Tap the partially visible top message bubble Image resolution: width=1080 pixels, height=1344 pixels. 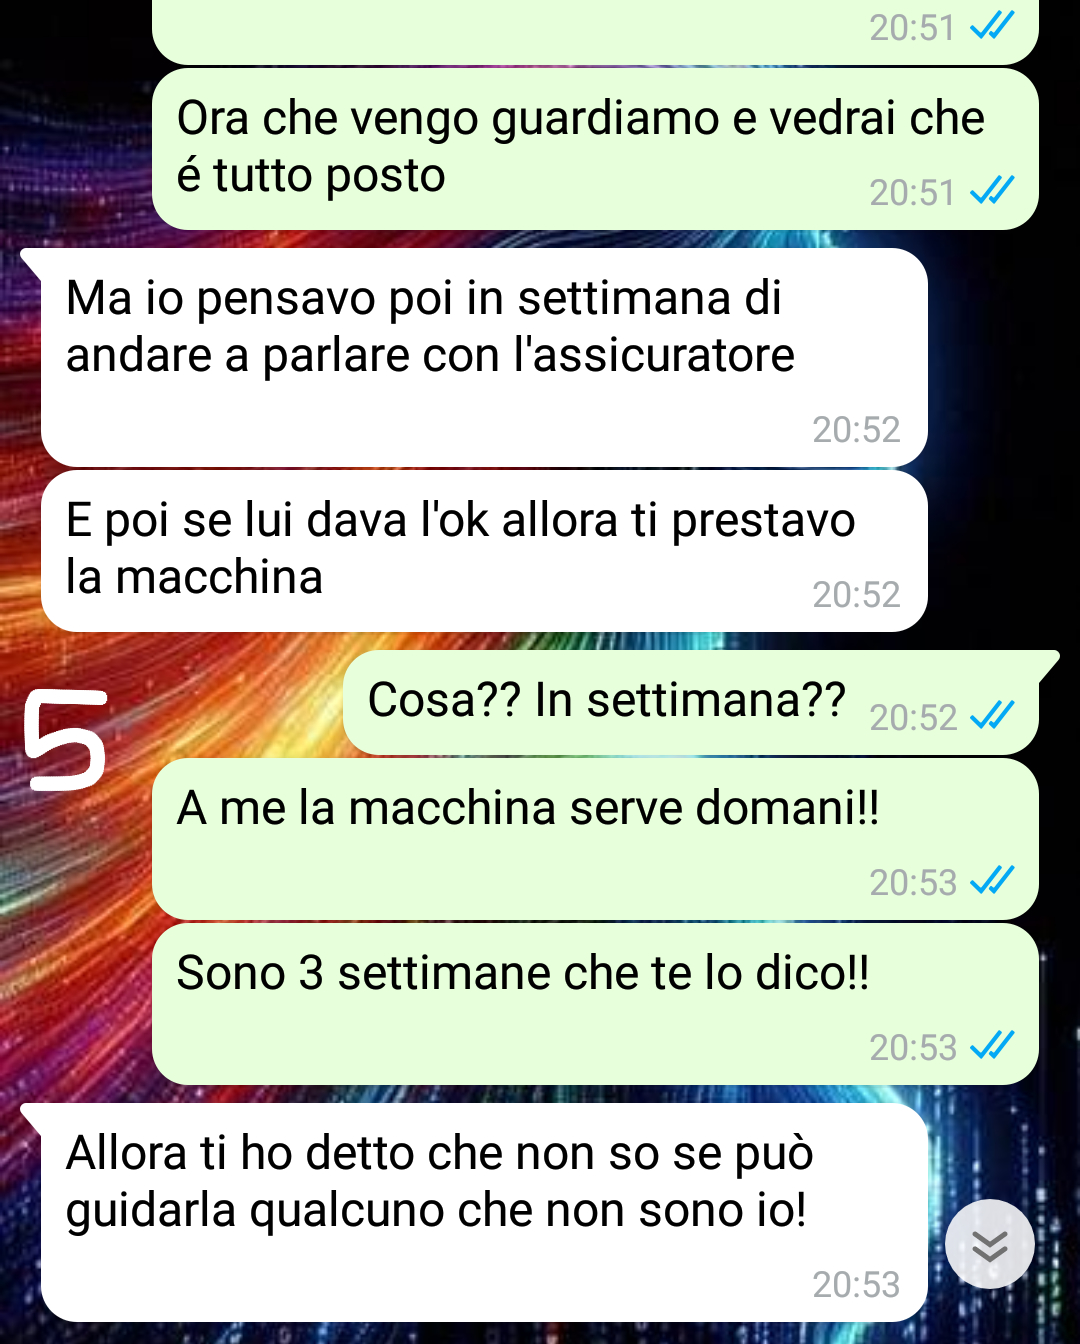click(x=595, y=30)
